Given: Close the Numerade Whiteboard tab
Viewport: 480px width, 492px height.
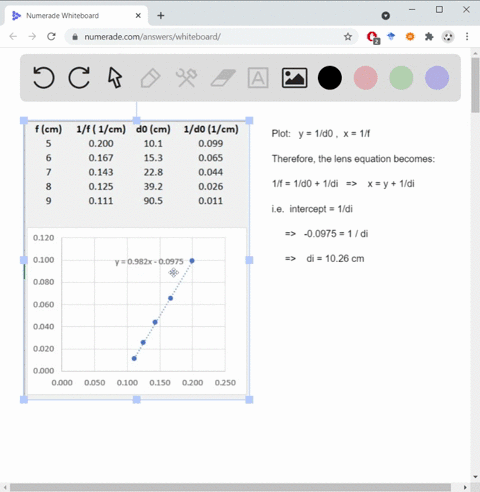Looking at the screenshot, I should 138,16.
